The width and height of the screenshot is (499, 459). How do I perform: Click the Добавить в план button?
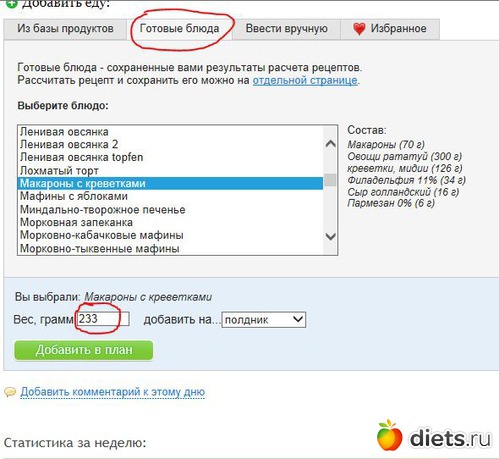point(84,350)
